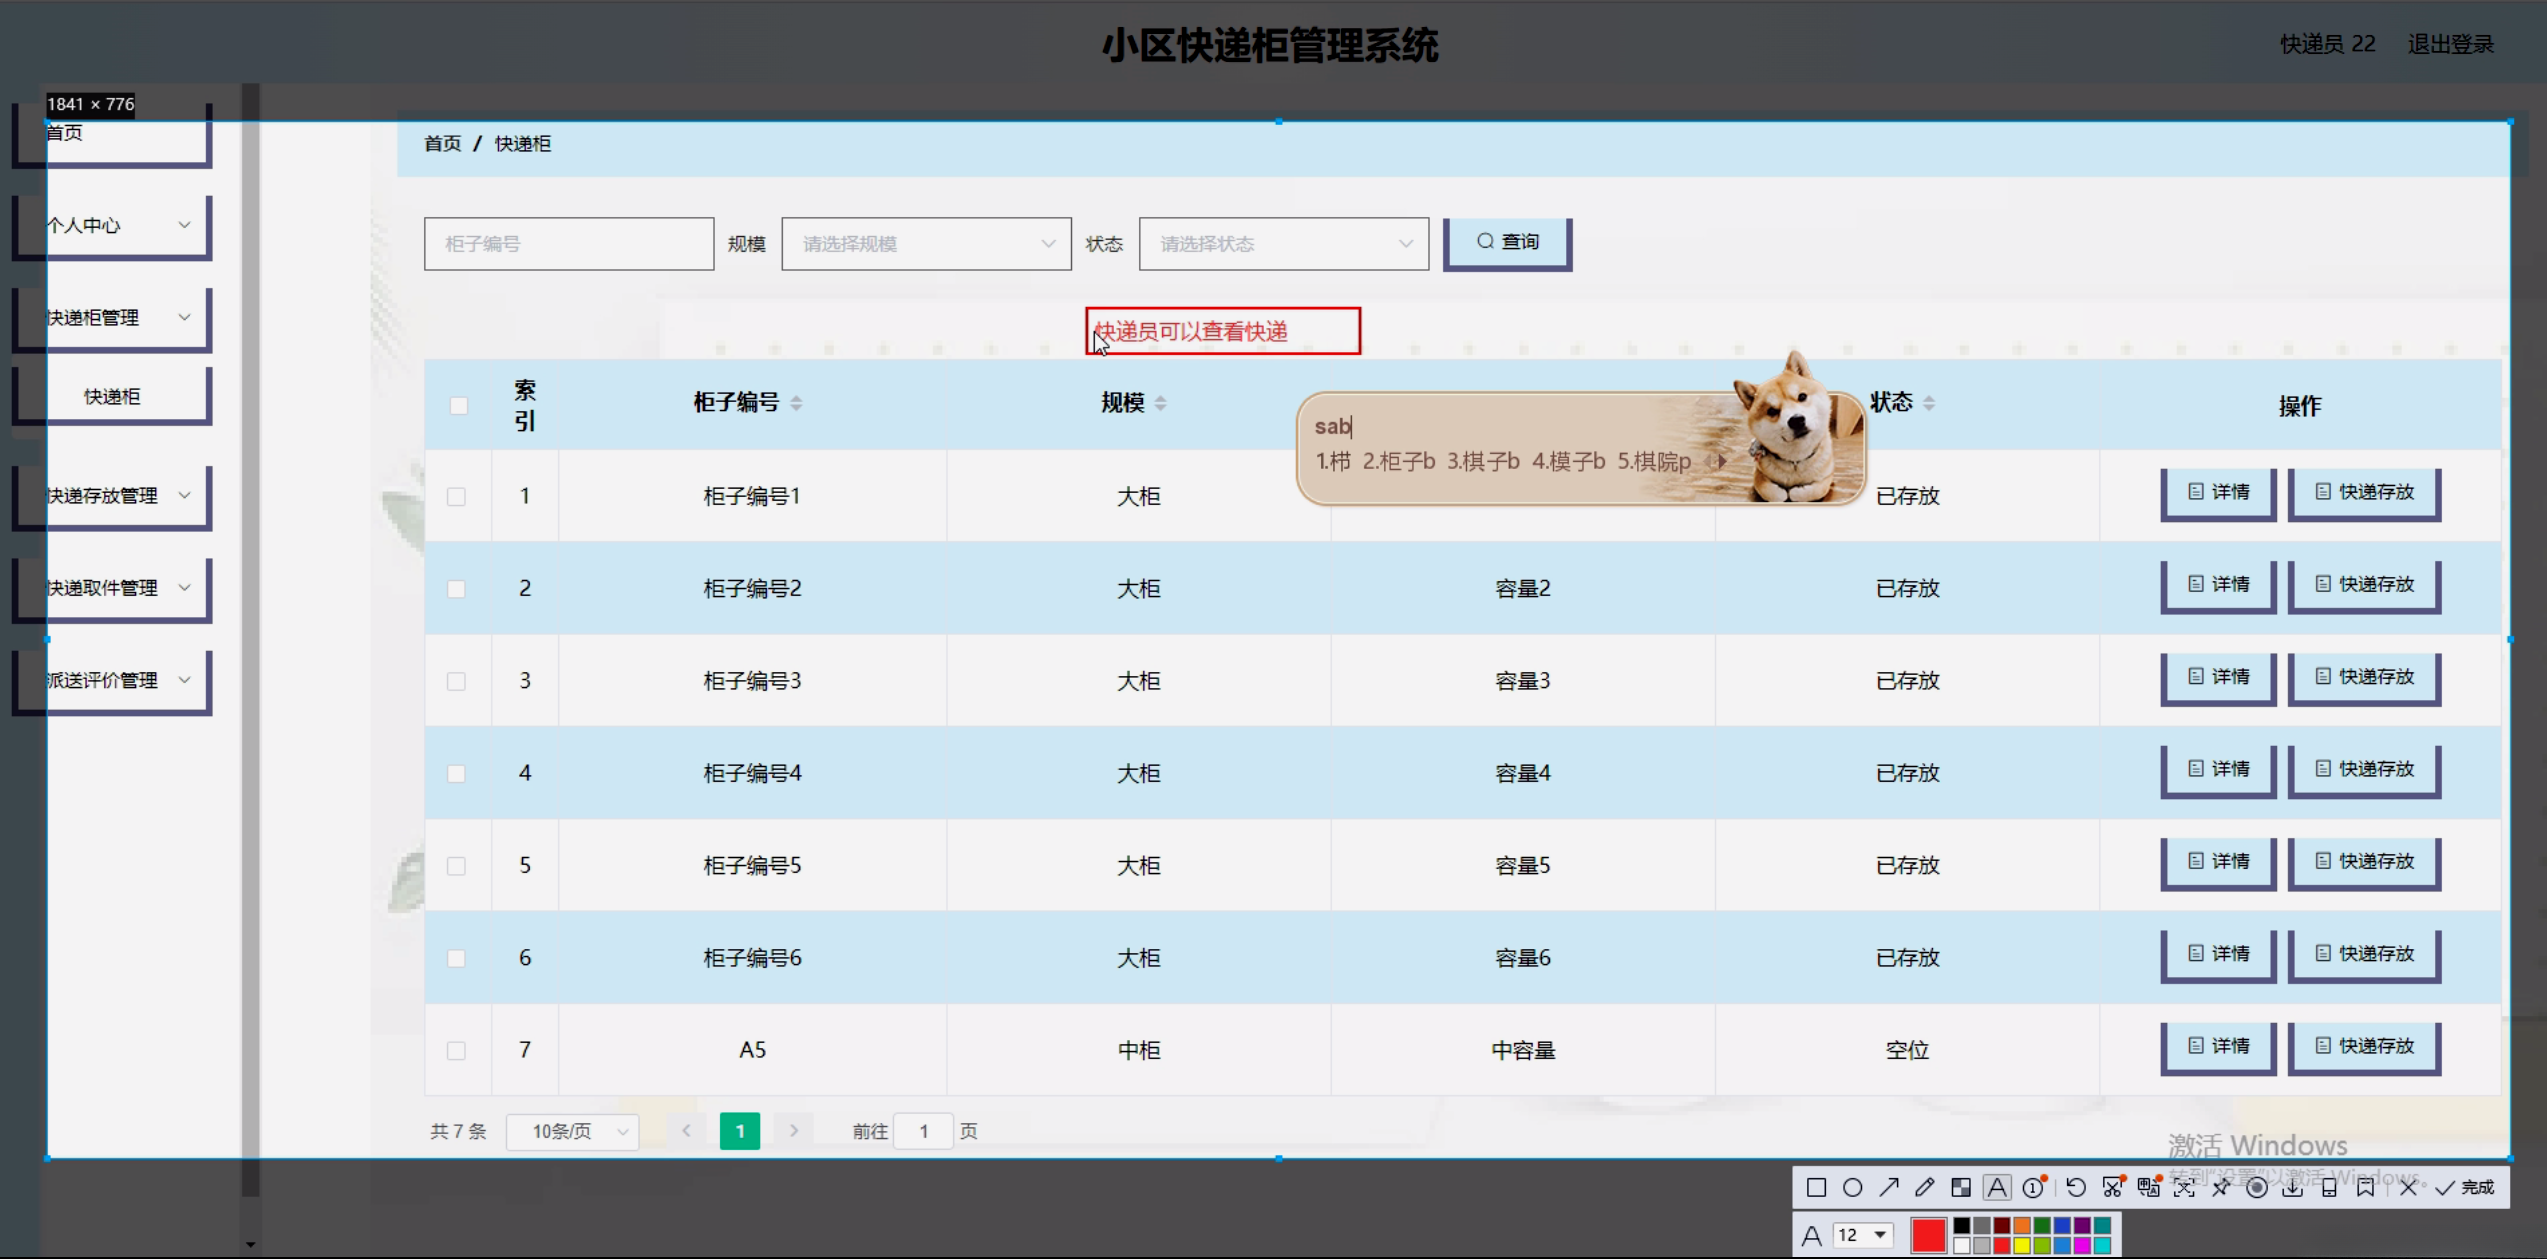This screenshot has width=2547, height=1259.
Task: Tick the checkbox for row A5
Action: (x=456, y=1051)
